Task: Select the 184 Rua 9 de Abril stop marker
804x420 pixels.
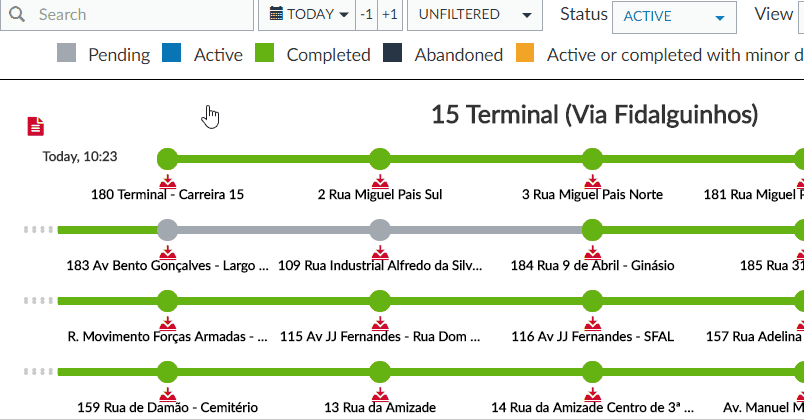Action: point(592,230)
